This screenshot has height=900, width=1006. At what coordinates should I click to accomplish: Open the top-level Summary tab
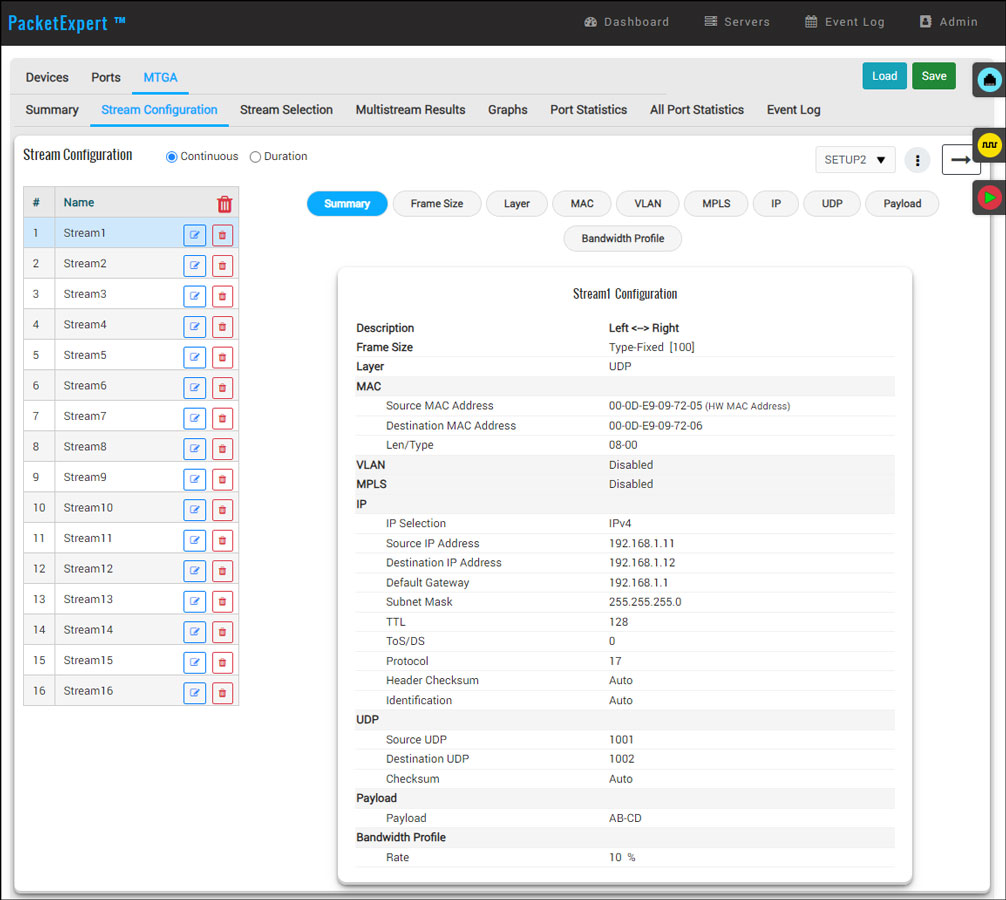52,110
